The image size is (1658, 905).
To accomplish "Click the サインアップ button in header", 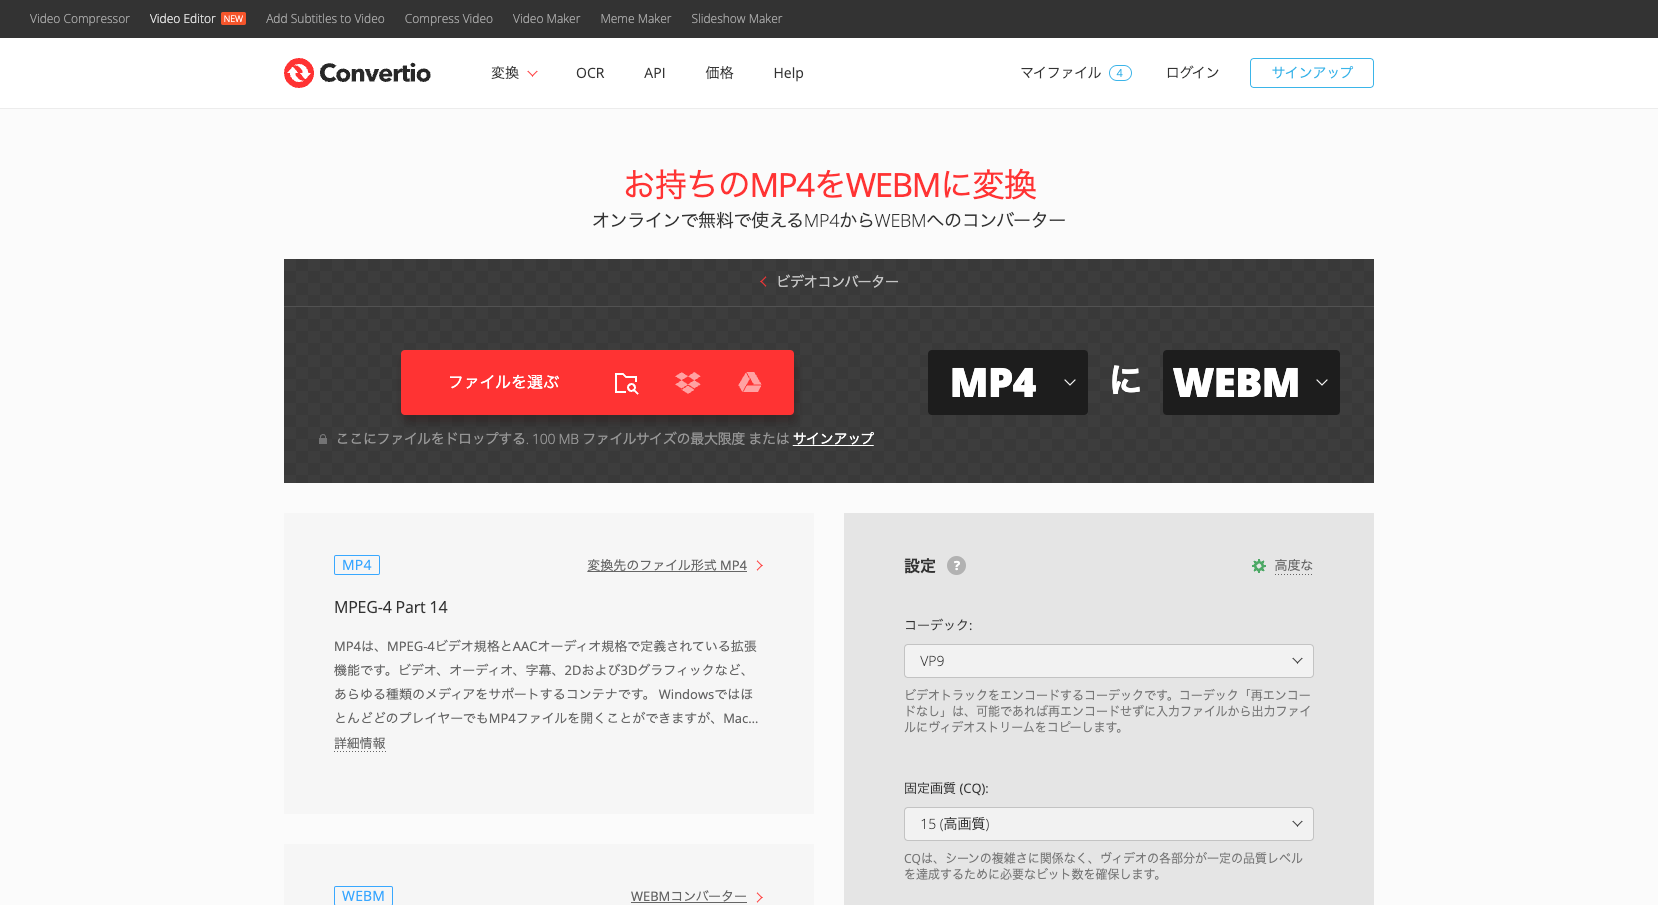I will [1311, 73].
